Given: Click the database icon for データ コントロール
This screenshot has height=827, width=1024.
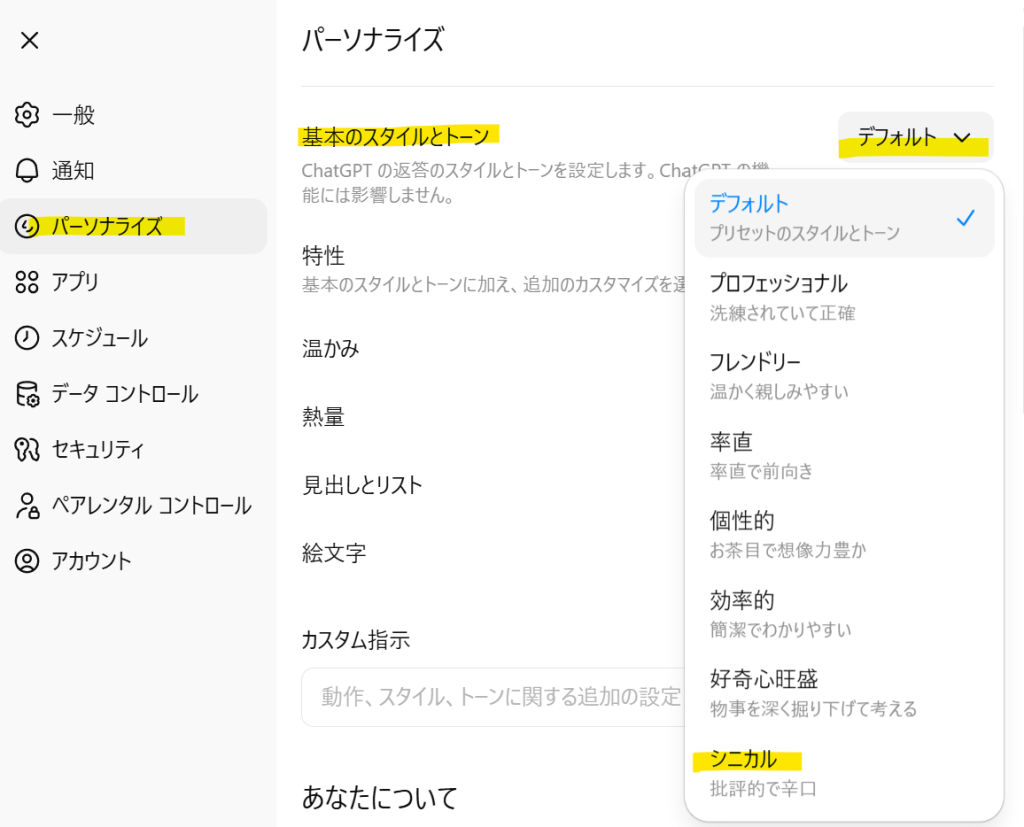Looking at the screenshot, I should point(27,394).
